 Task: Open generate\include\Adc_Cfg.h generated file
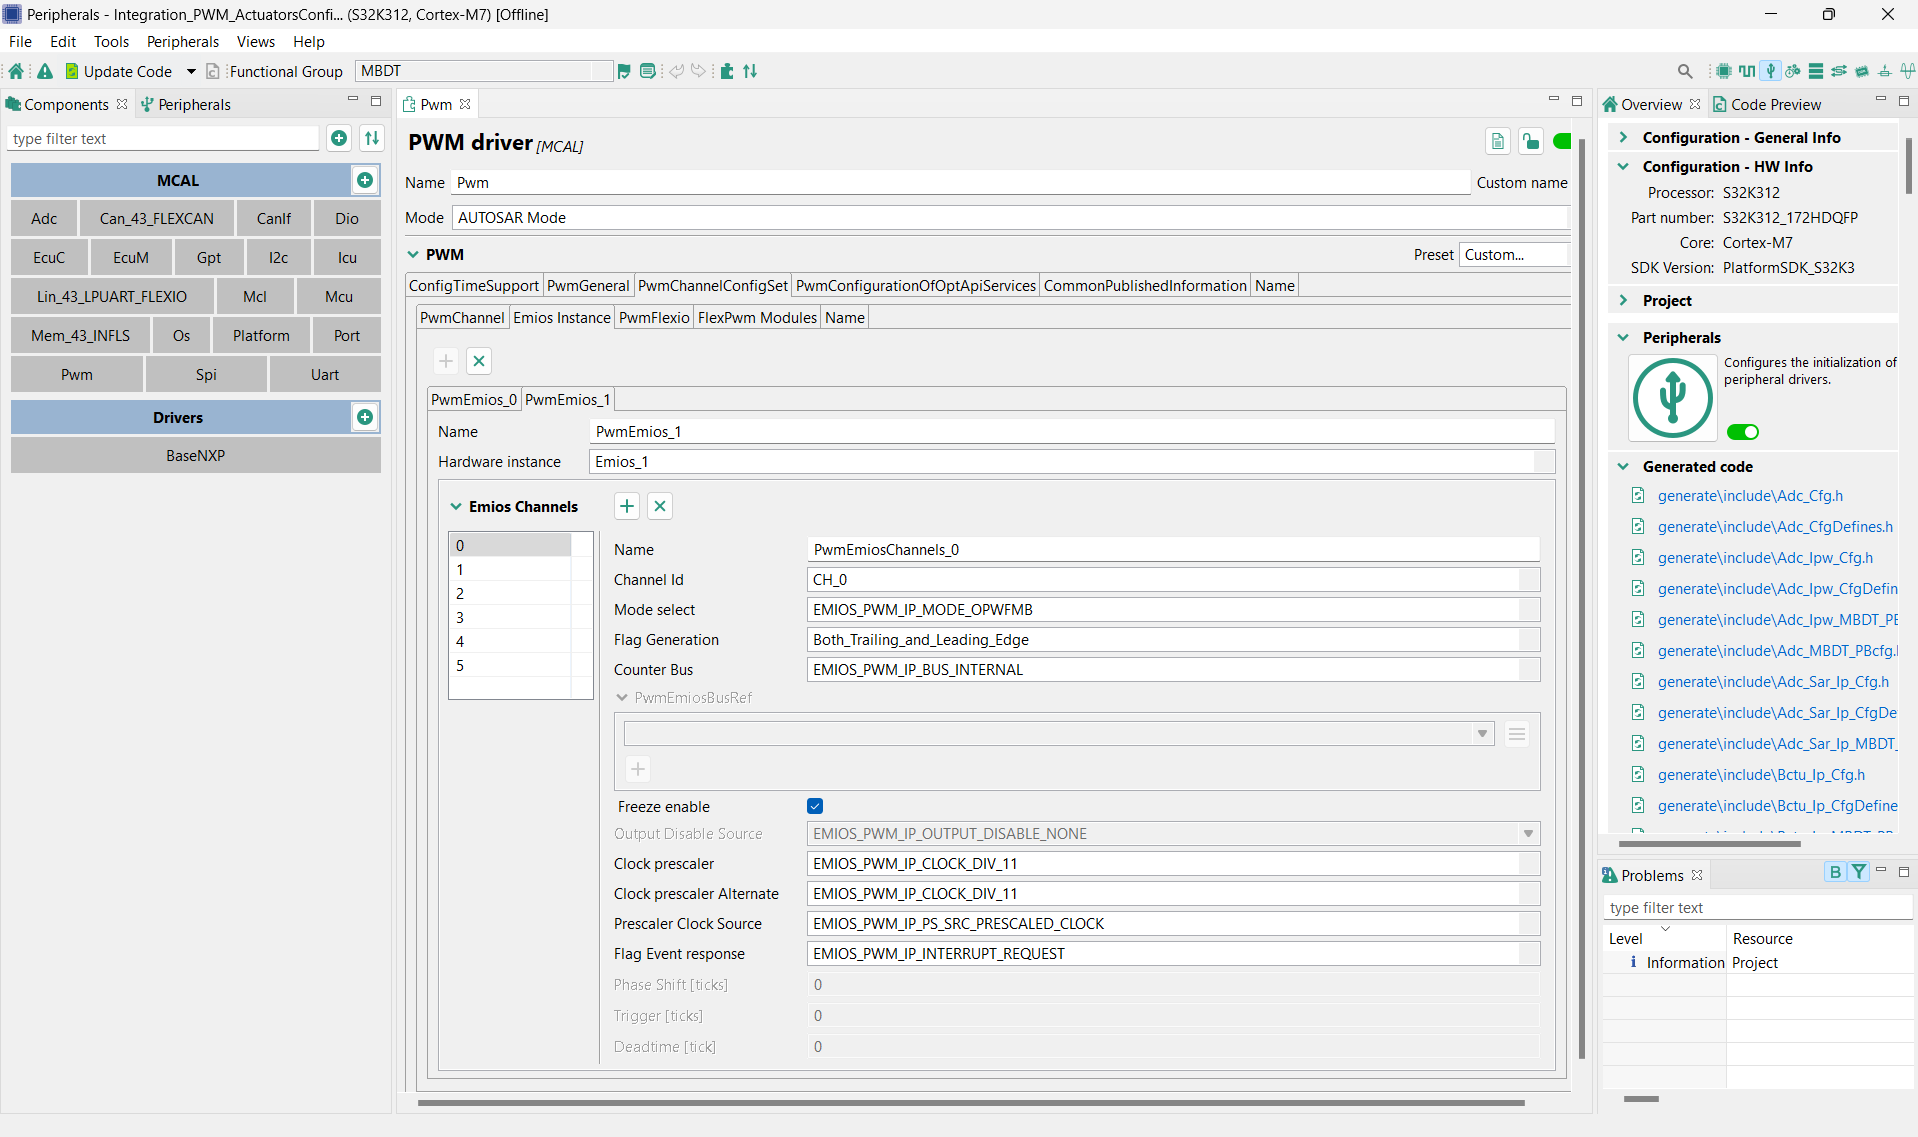(1750, 495)
